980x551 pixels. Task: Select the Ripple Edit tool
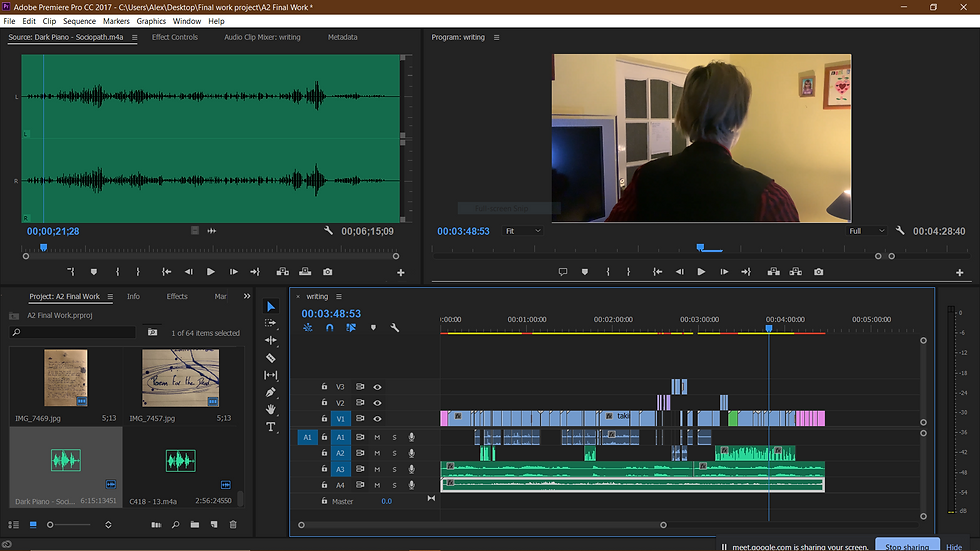coord(271,340)
